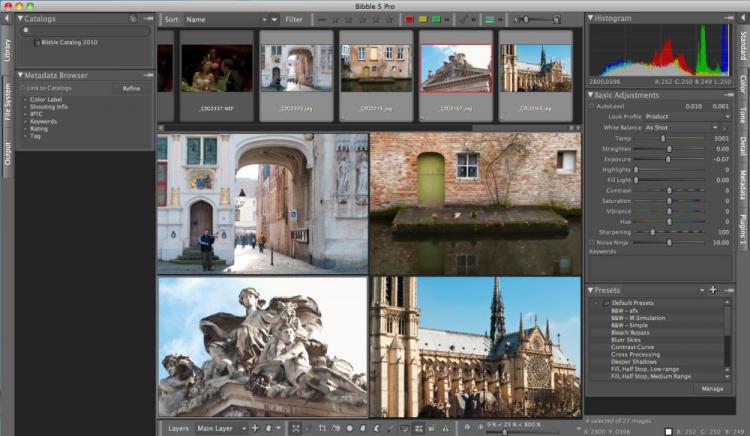Click the white balance eyedropper icon
The height and width of the screenshot is (436, 750).
coord(726,128)
